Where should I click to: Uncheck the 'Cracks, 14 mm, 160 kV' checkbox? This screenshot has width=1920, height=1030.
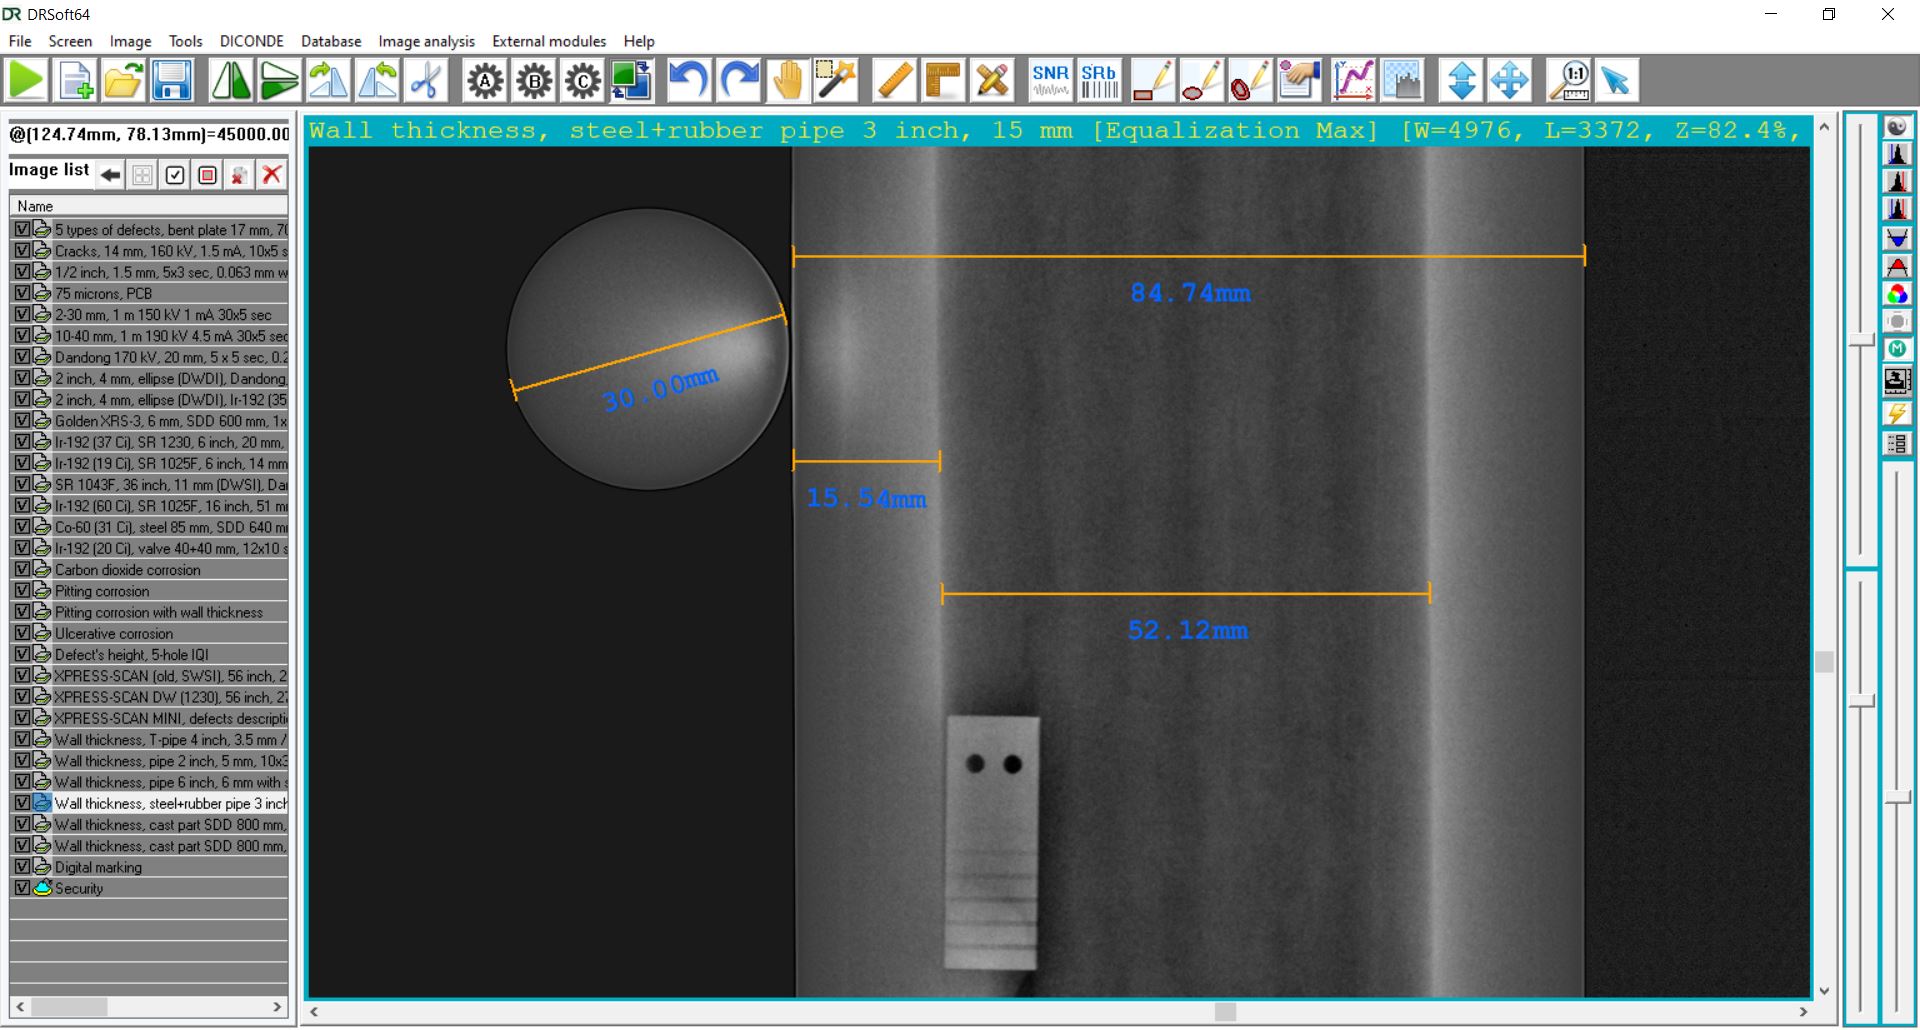22,251
